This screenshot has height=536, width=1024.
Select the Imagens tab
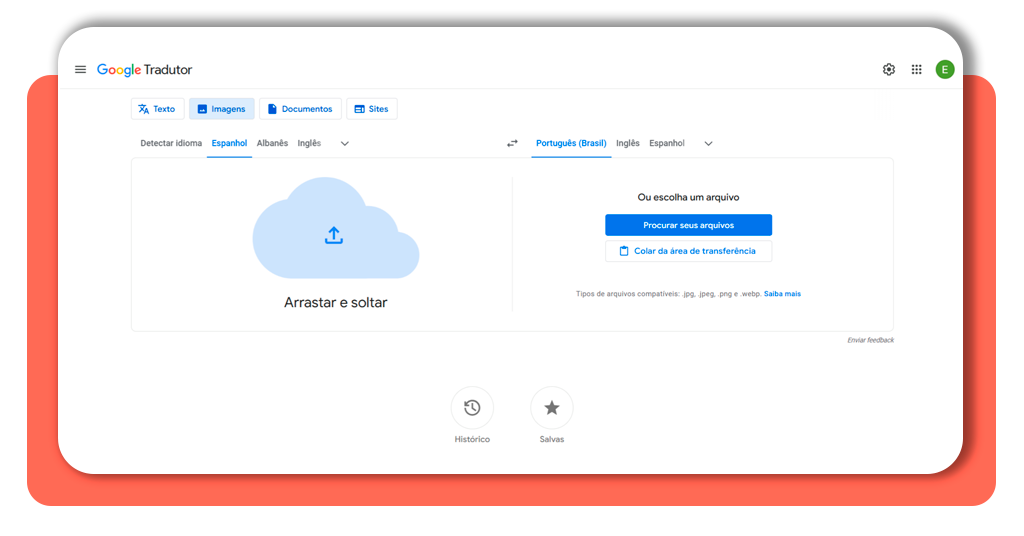(222, 109)
